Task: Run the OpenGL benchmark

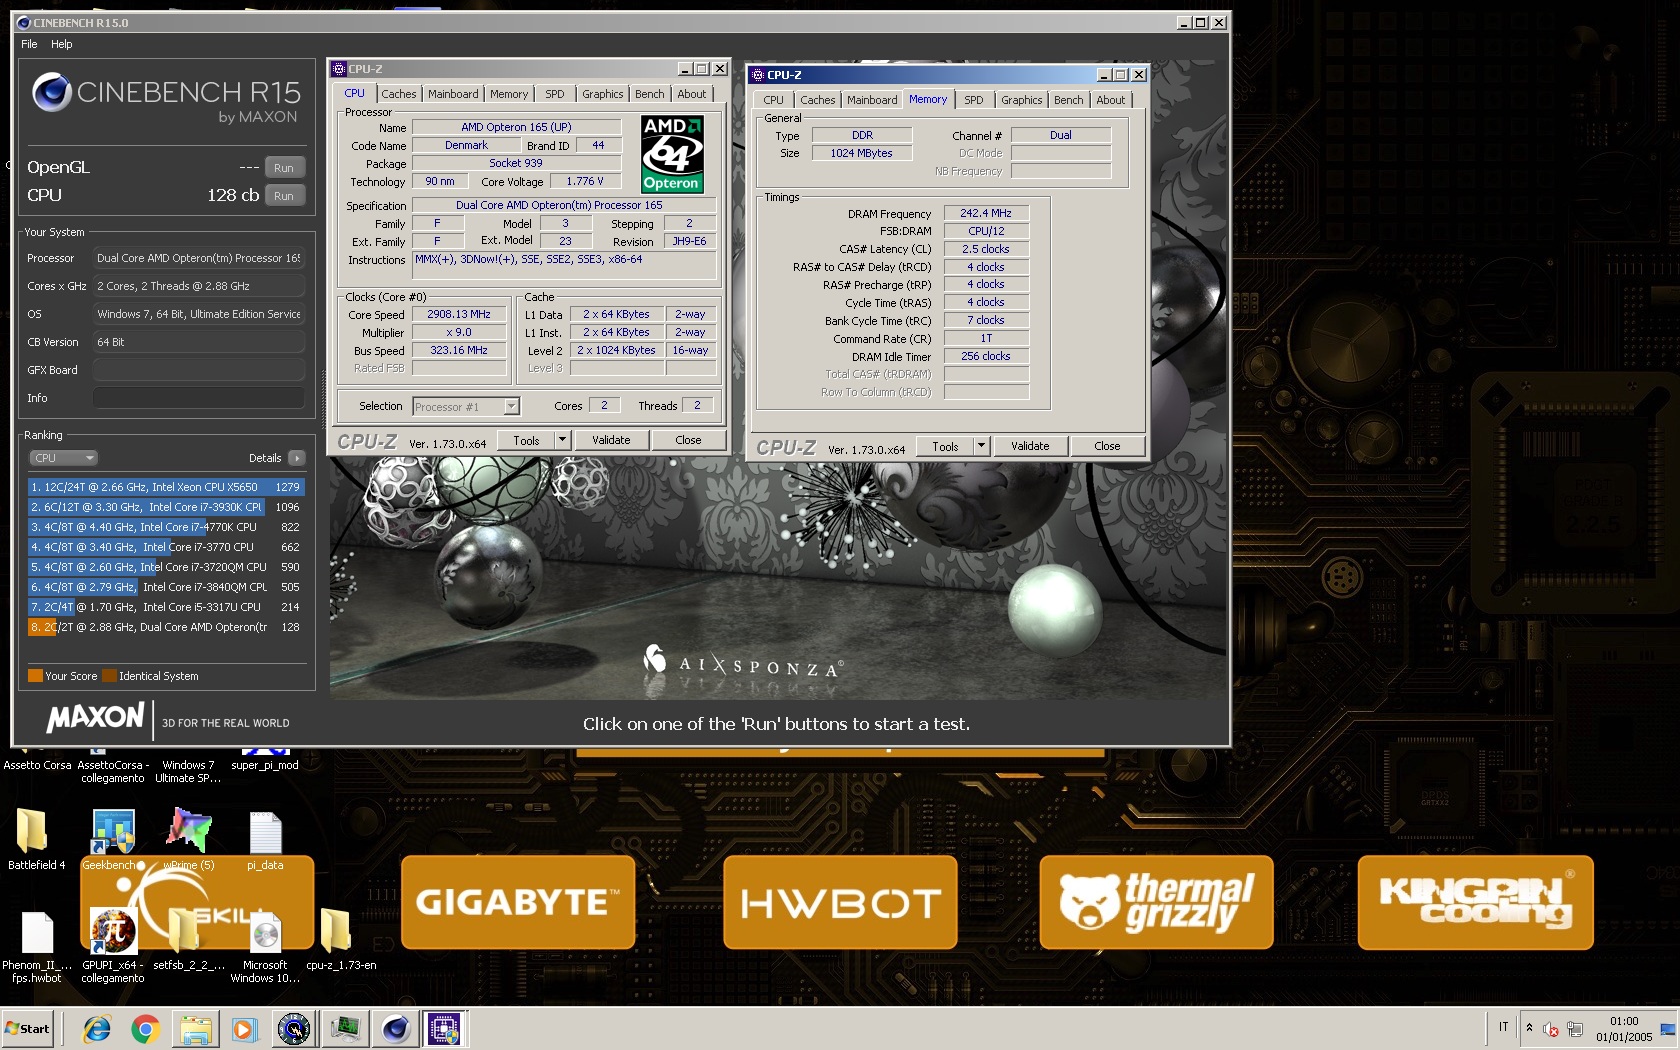Action: [284, 168]
